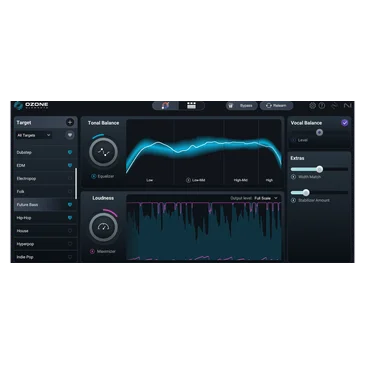Add a new target with plus icon
The width and height of the screenshot is (365, 365).
point(70,122)
